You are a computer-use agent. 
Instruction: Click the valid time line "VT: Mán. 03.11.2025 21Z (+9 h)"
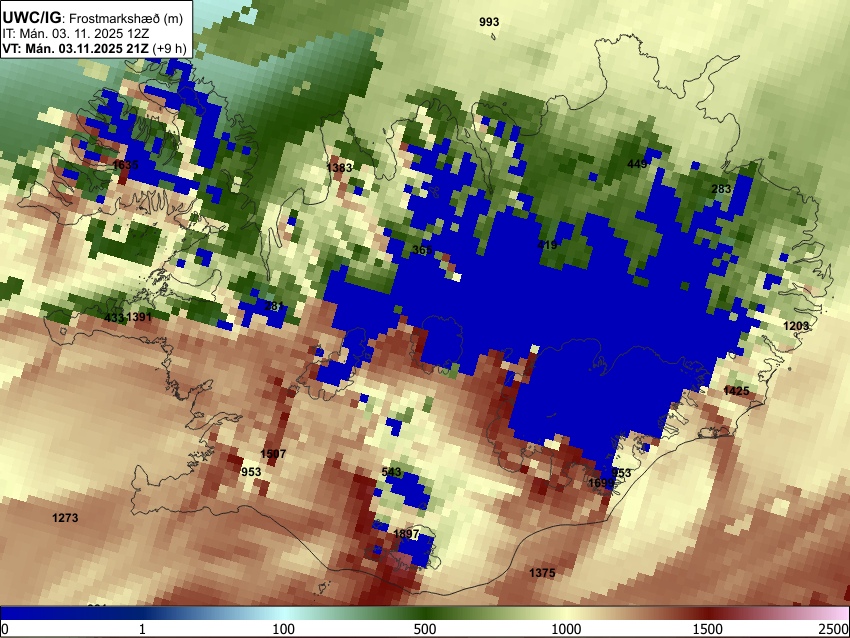(x=94, y=48)
